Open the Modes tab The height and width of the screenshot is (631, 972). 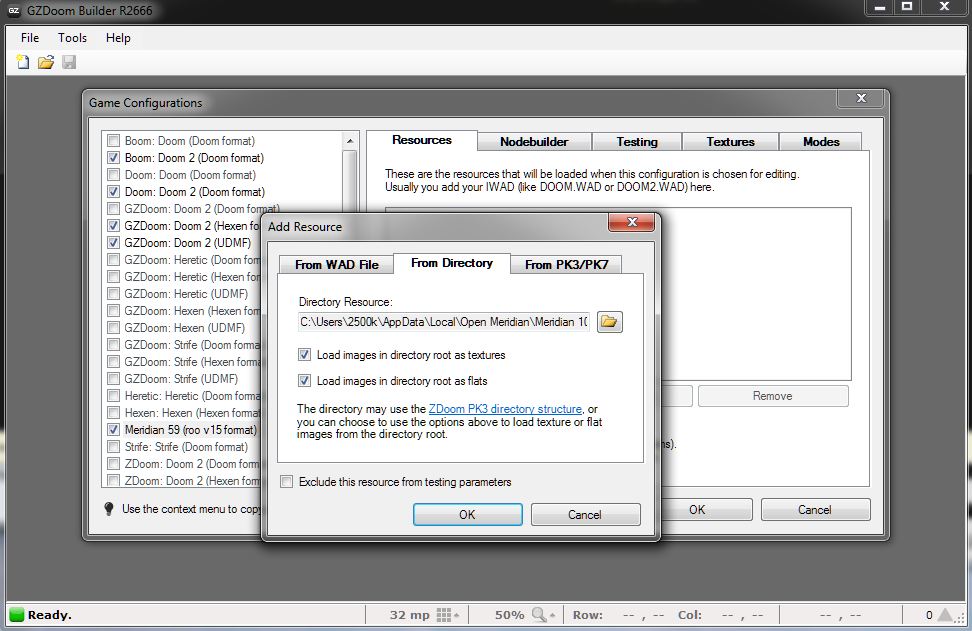[821, 142]
